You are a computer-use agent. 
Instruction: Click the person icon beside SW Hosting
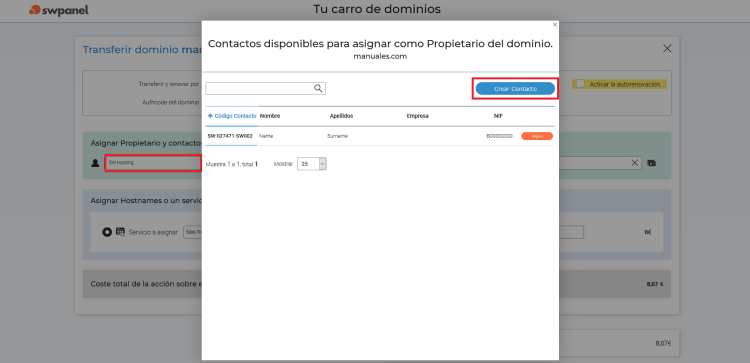(x=95, y=163)
